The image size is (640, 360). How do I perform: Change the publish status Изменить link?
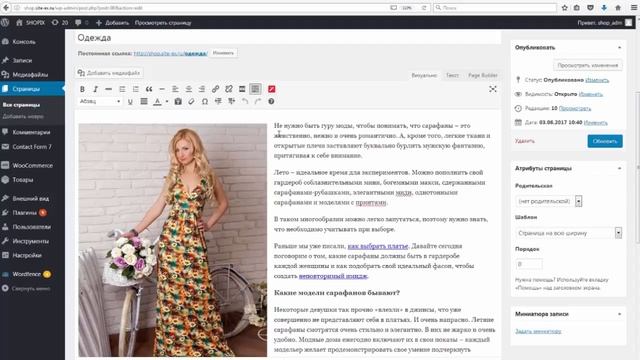point(597,80)
